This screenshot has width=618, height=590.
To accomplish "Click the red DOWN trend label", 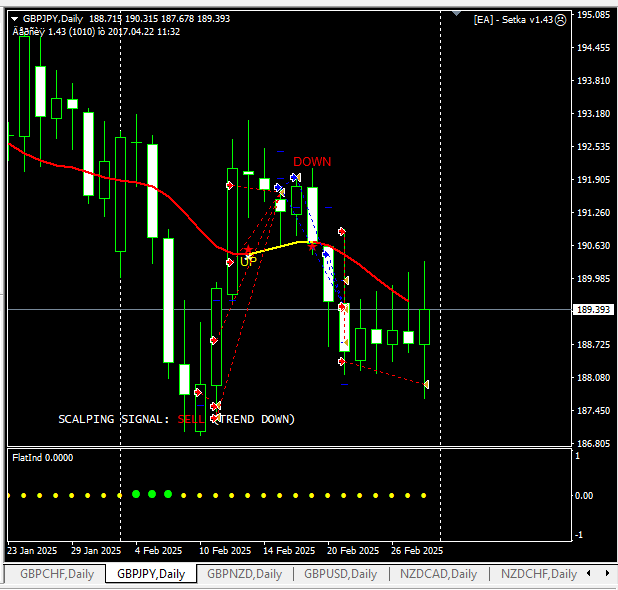I will tap(312, 162).
